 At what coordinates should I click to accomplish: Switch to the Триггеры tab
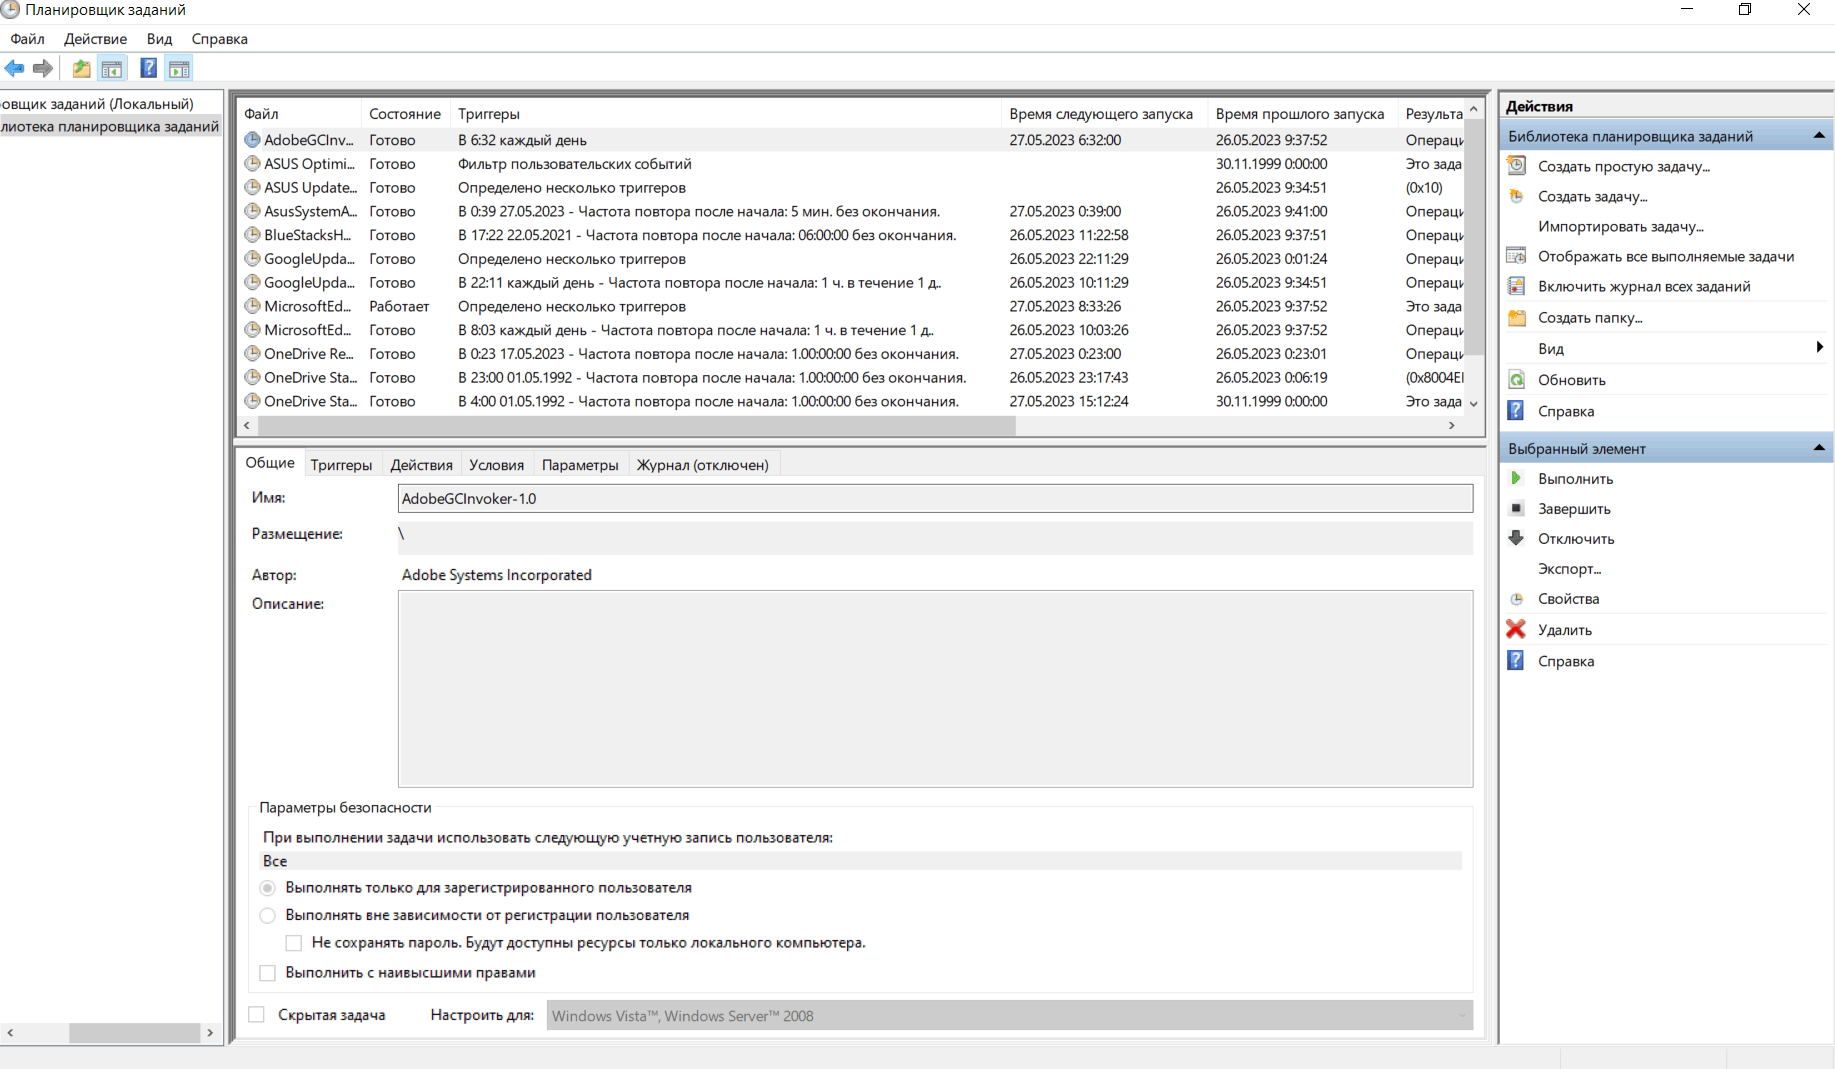tap(341, 465)
